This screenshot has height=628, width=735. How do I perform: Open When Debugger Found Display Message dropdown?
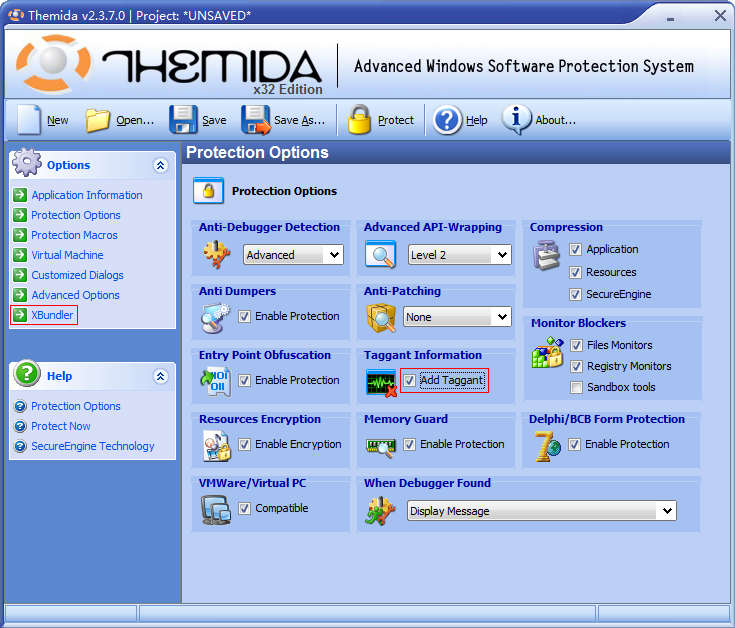coord(542,511)
